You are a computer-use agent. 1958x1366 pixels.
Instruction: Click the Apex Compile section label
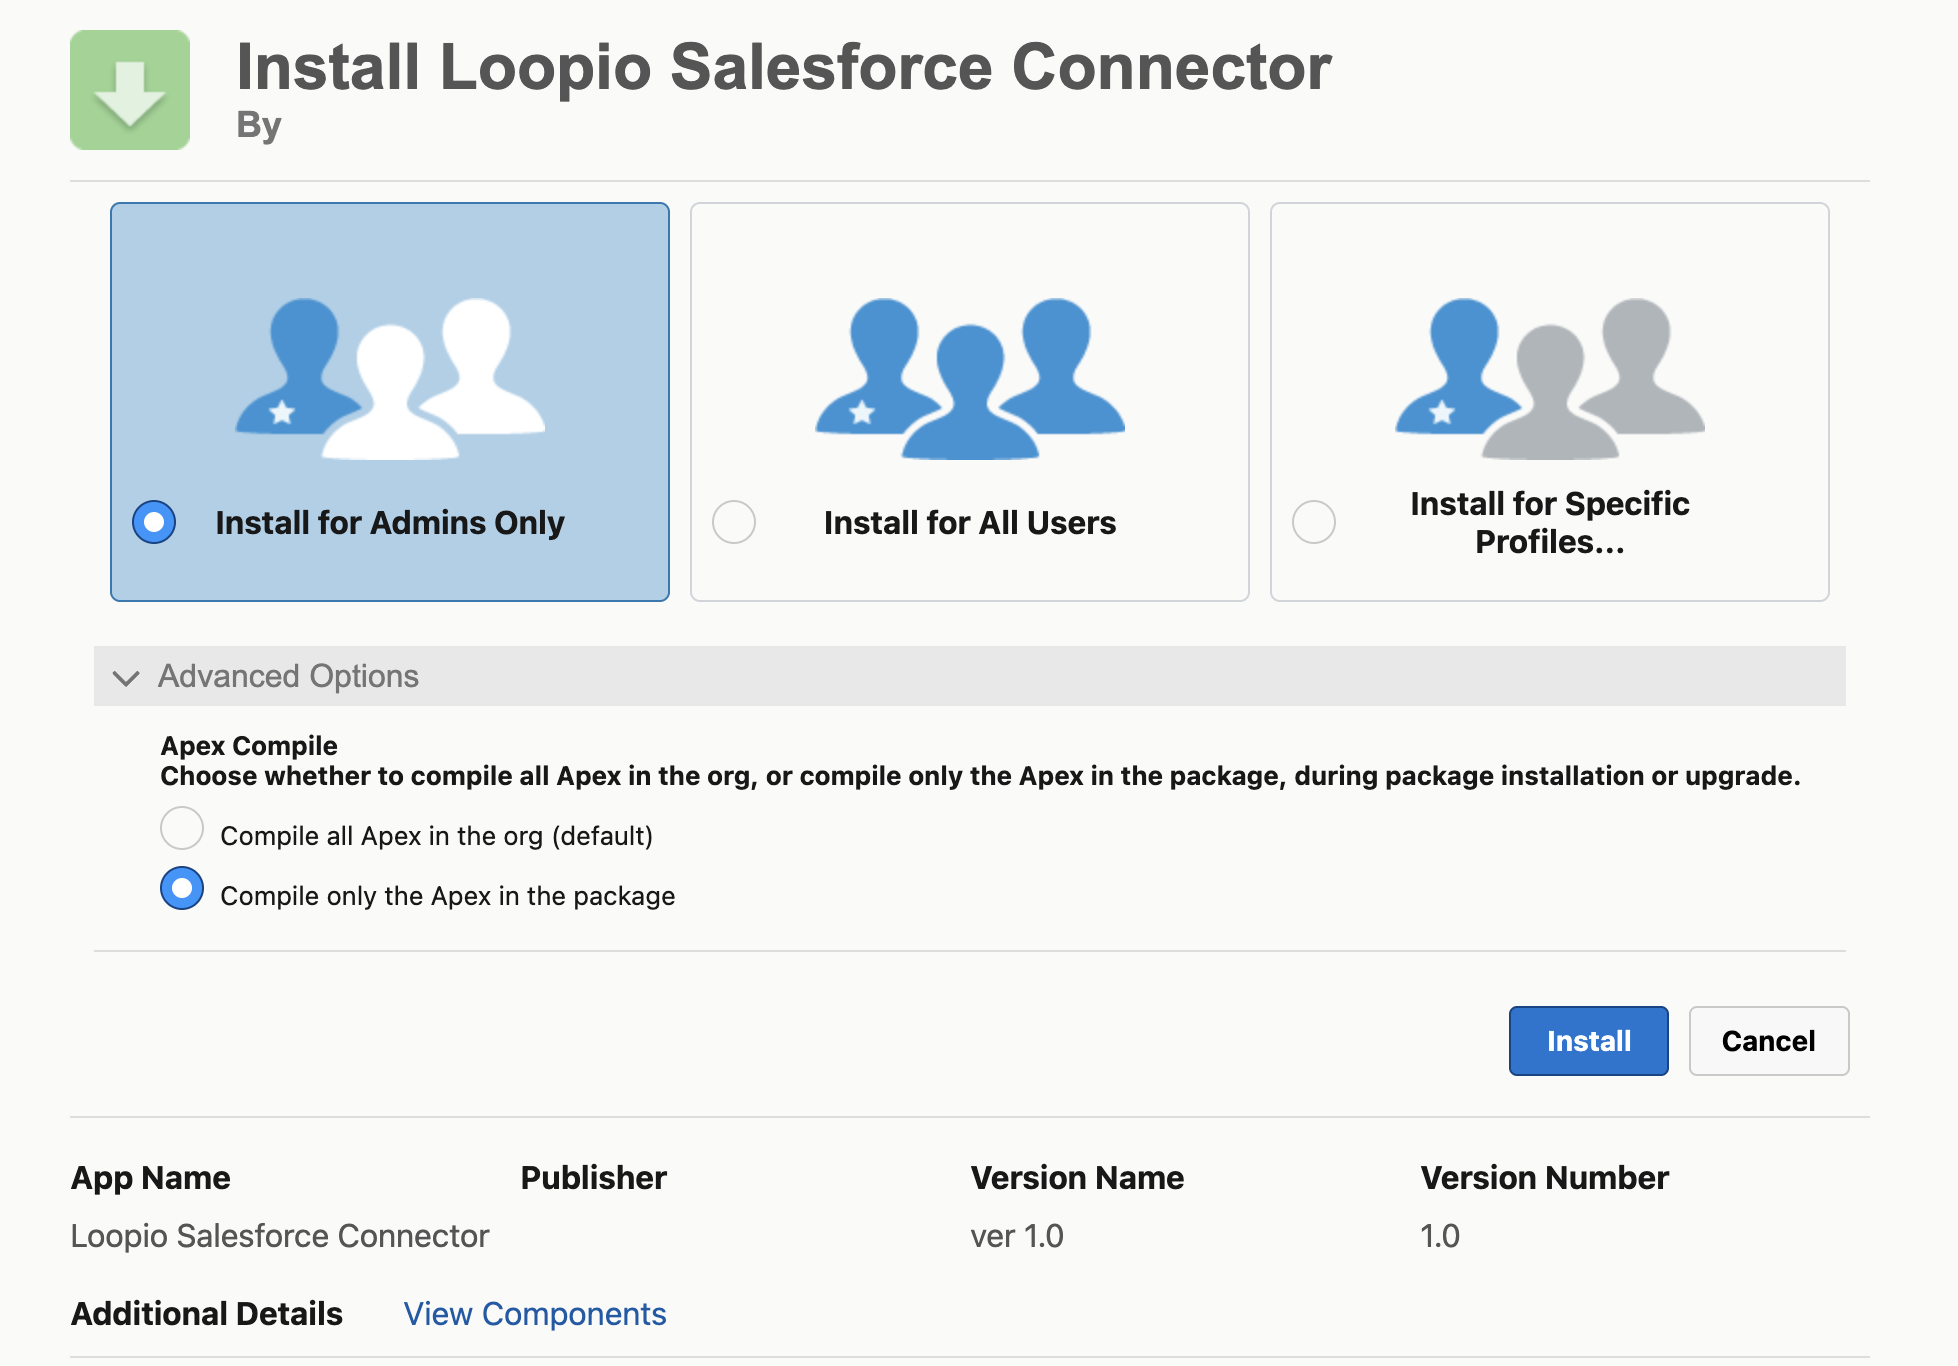247,745
